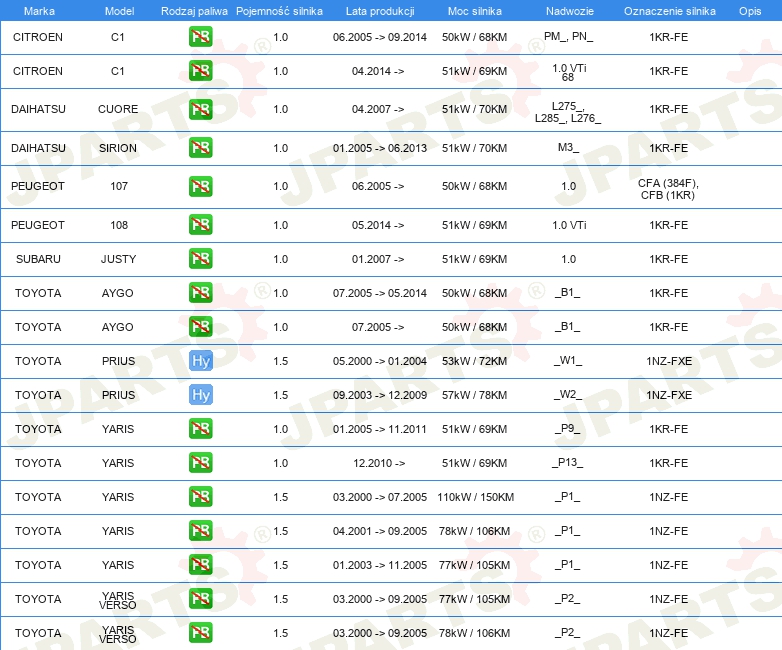Image resolution: width=782 pixels, height=650 pixels.
Task: Click the _W2_ body cell
Action: point(568,395)
